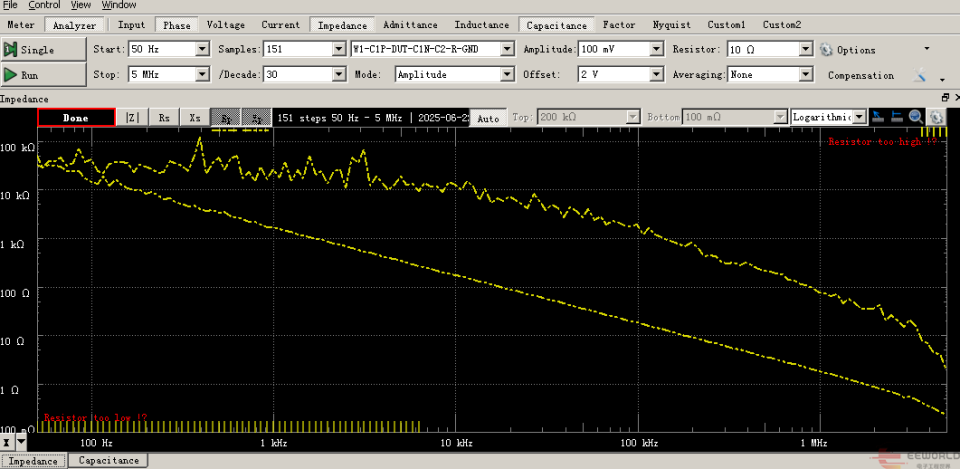Click the Options button label
Screen dimensions: 960x469
click(x=856, y=50)
